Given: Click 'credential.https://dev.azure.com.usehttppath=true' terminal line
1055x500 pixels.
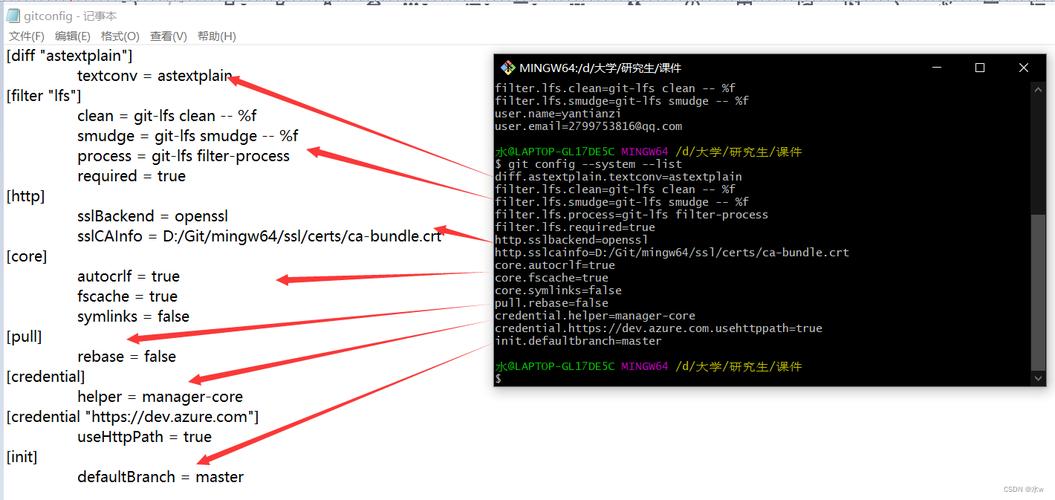Looking at the screenshot, I should (658, 328).
